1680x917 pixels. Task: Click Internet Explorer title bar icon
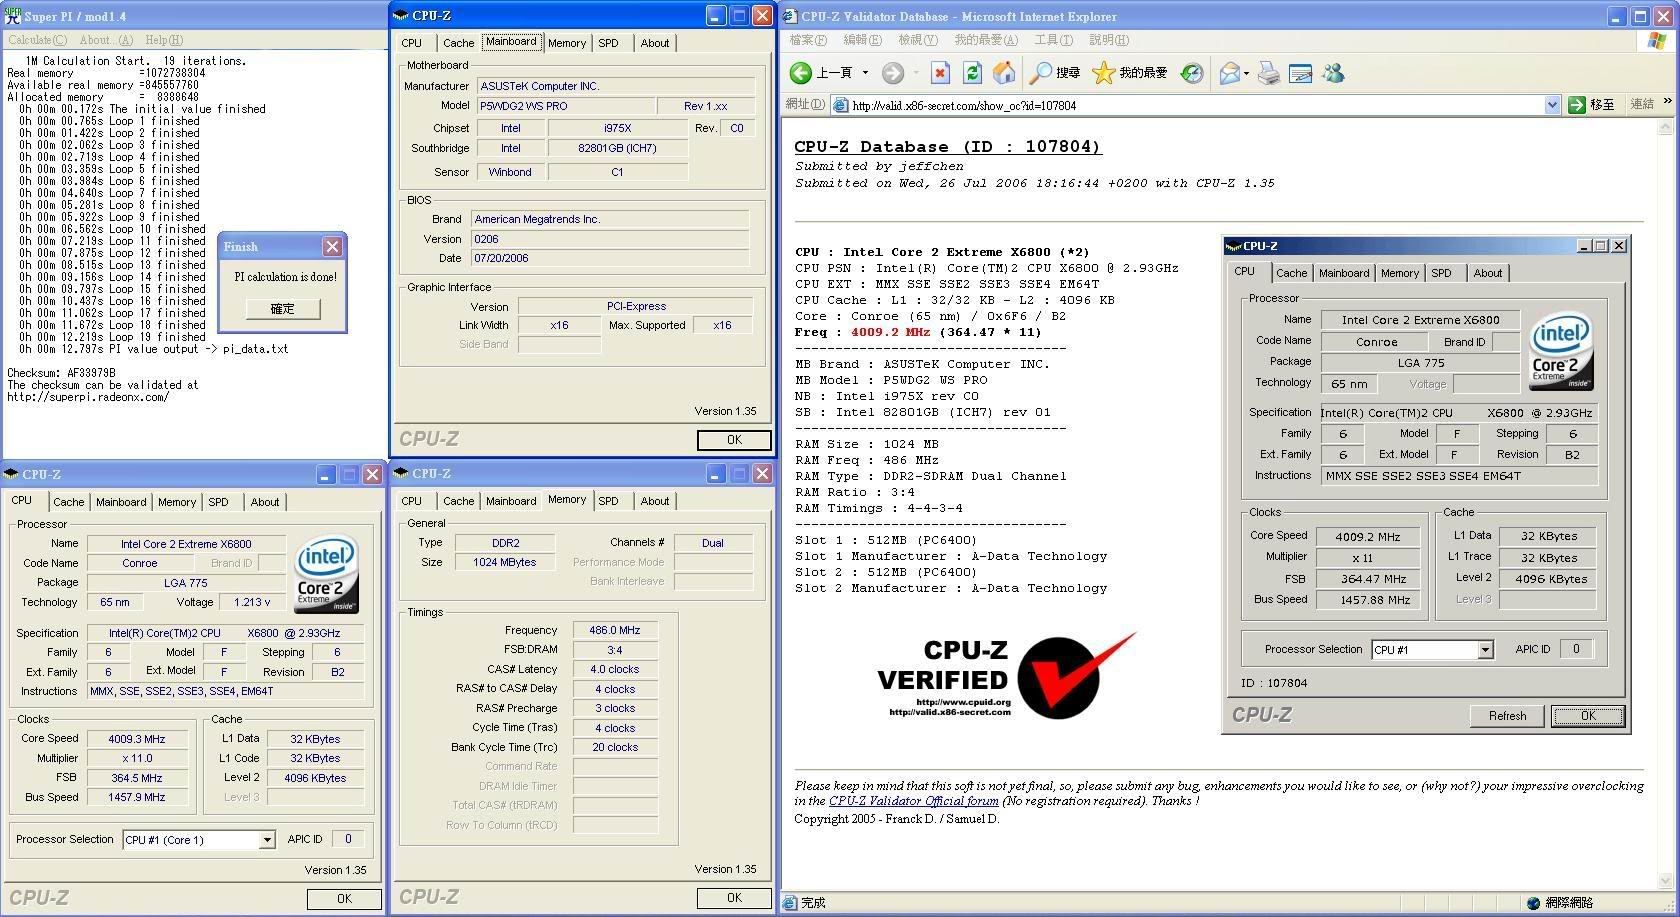(790, 15)
